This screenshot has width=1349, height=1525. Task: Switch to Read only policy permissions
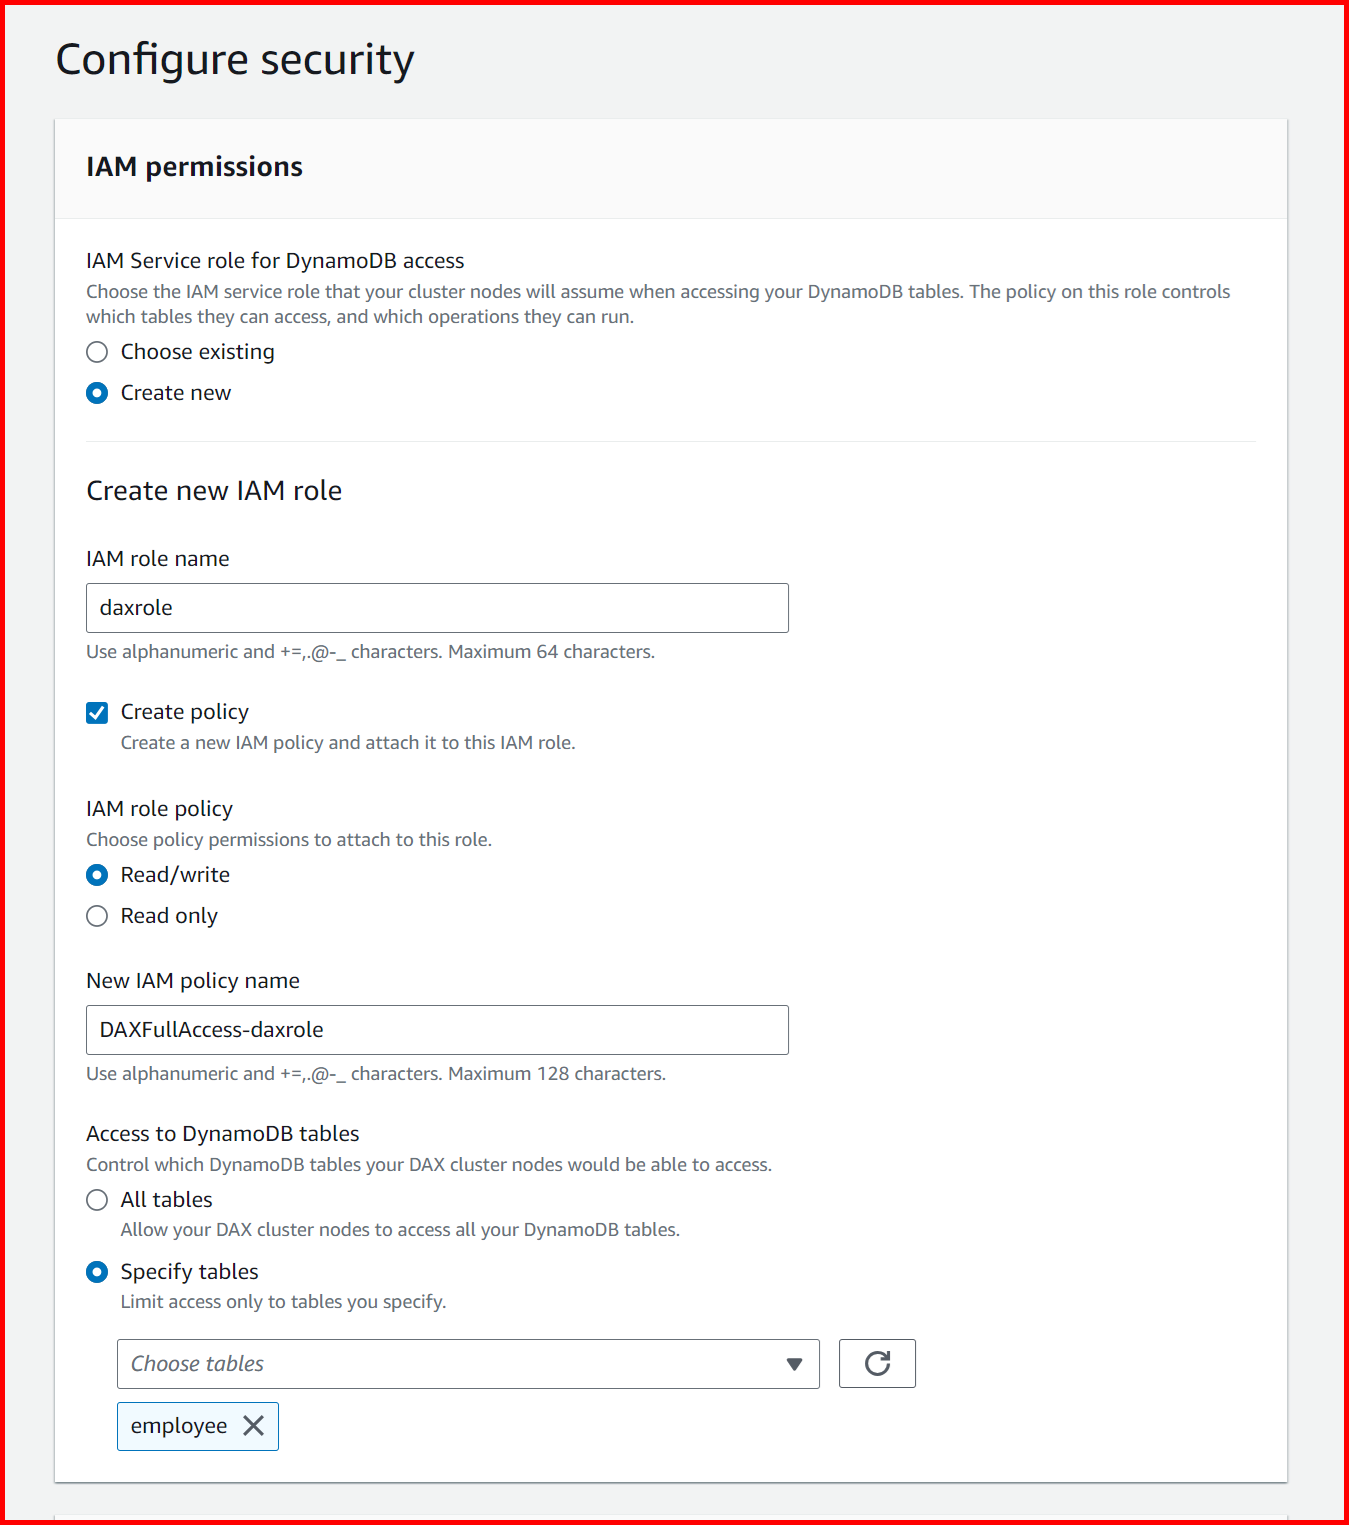pyautogui.click(x=97, y=915)
